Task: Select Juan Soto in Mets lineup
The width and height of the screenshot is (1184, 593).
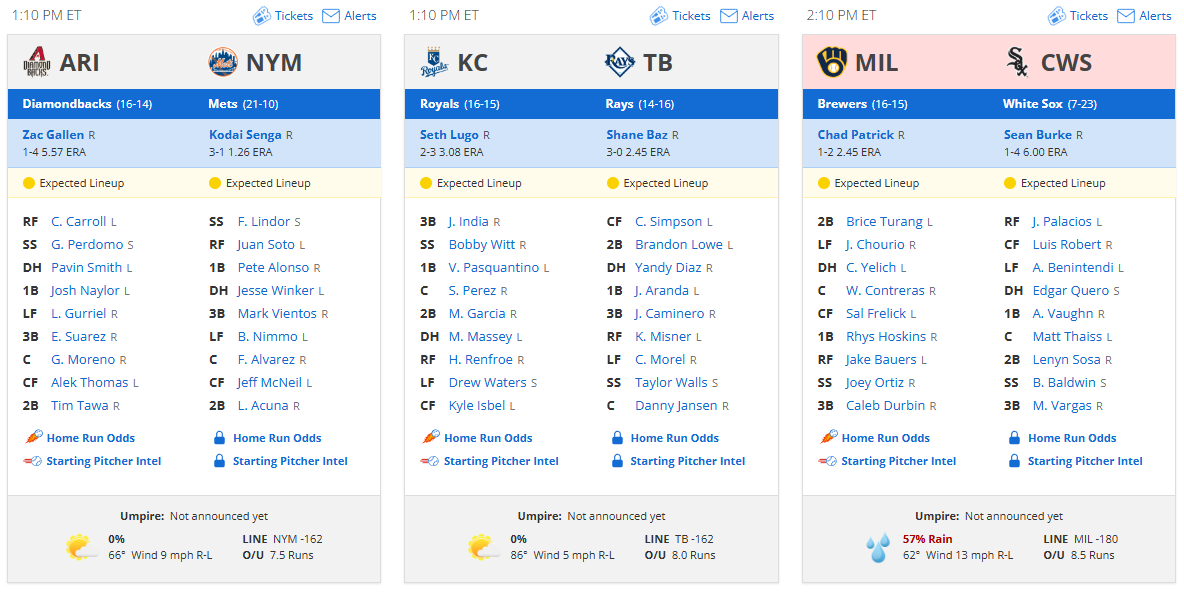Action: click(x=267, y=244)
